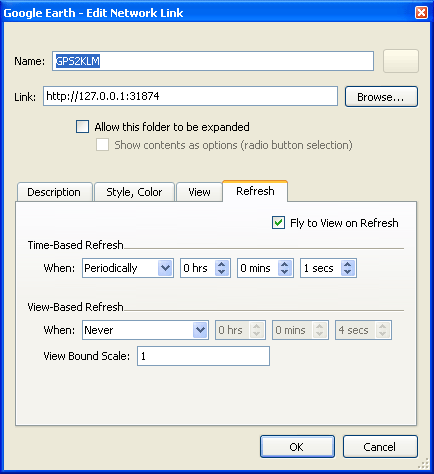Open the Time-Based Refresh When dropdown

(128, 268)
